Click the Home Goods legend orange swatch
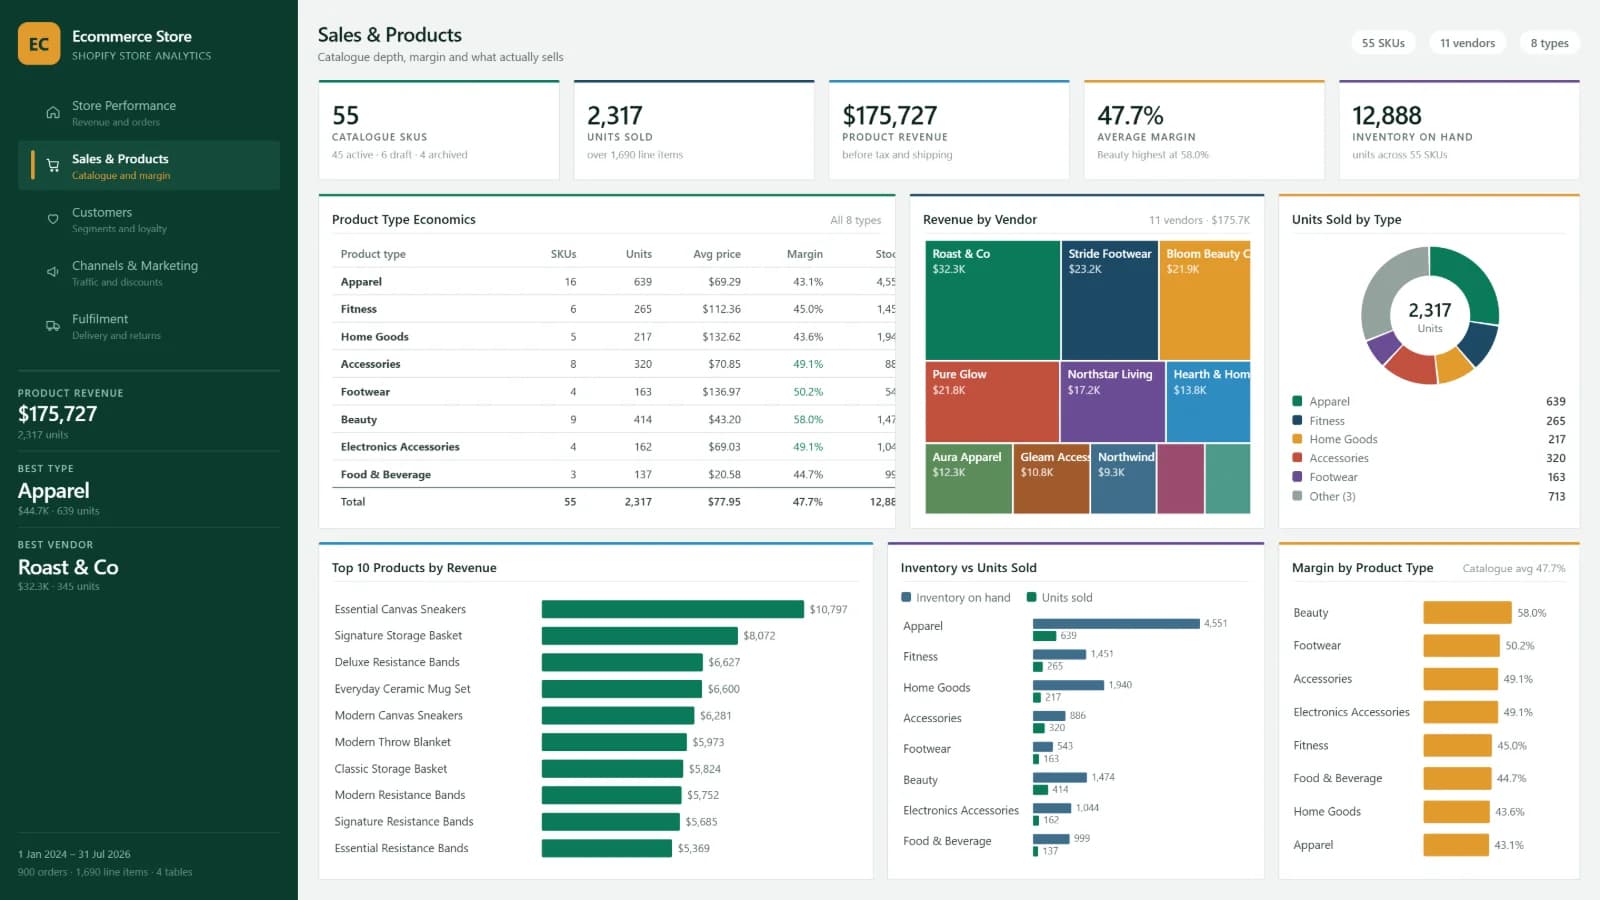 1297,439
